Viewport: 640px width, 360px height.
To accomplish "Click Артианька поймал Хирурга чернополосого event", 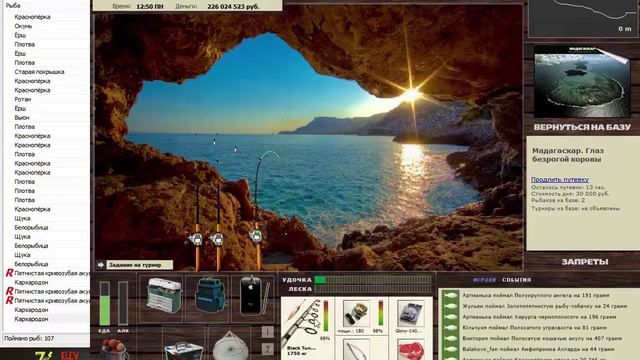I will click(539, 317).
